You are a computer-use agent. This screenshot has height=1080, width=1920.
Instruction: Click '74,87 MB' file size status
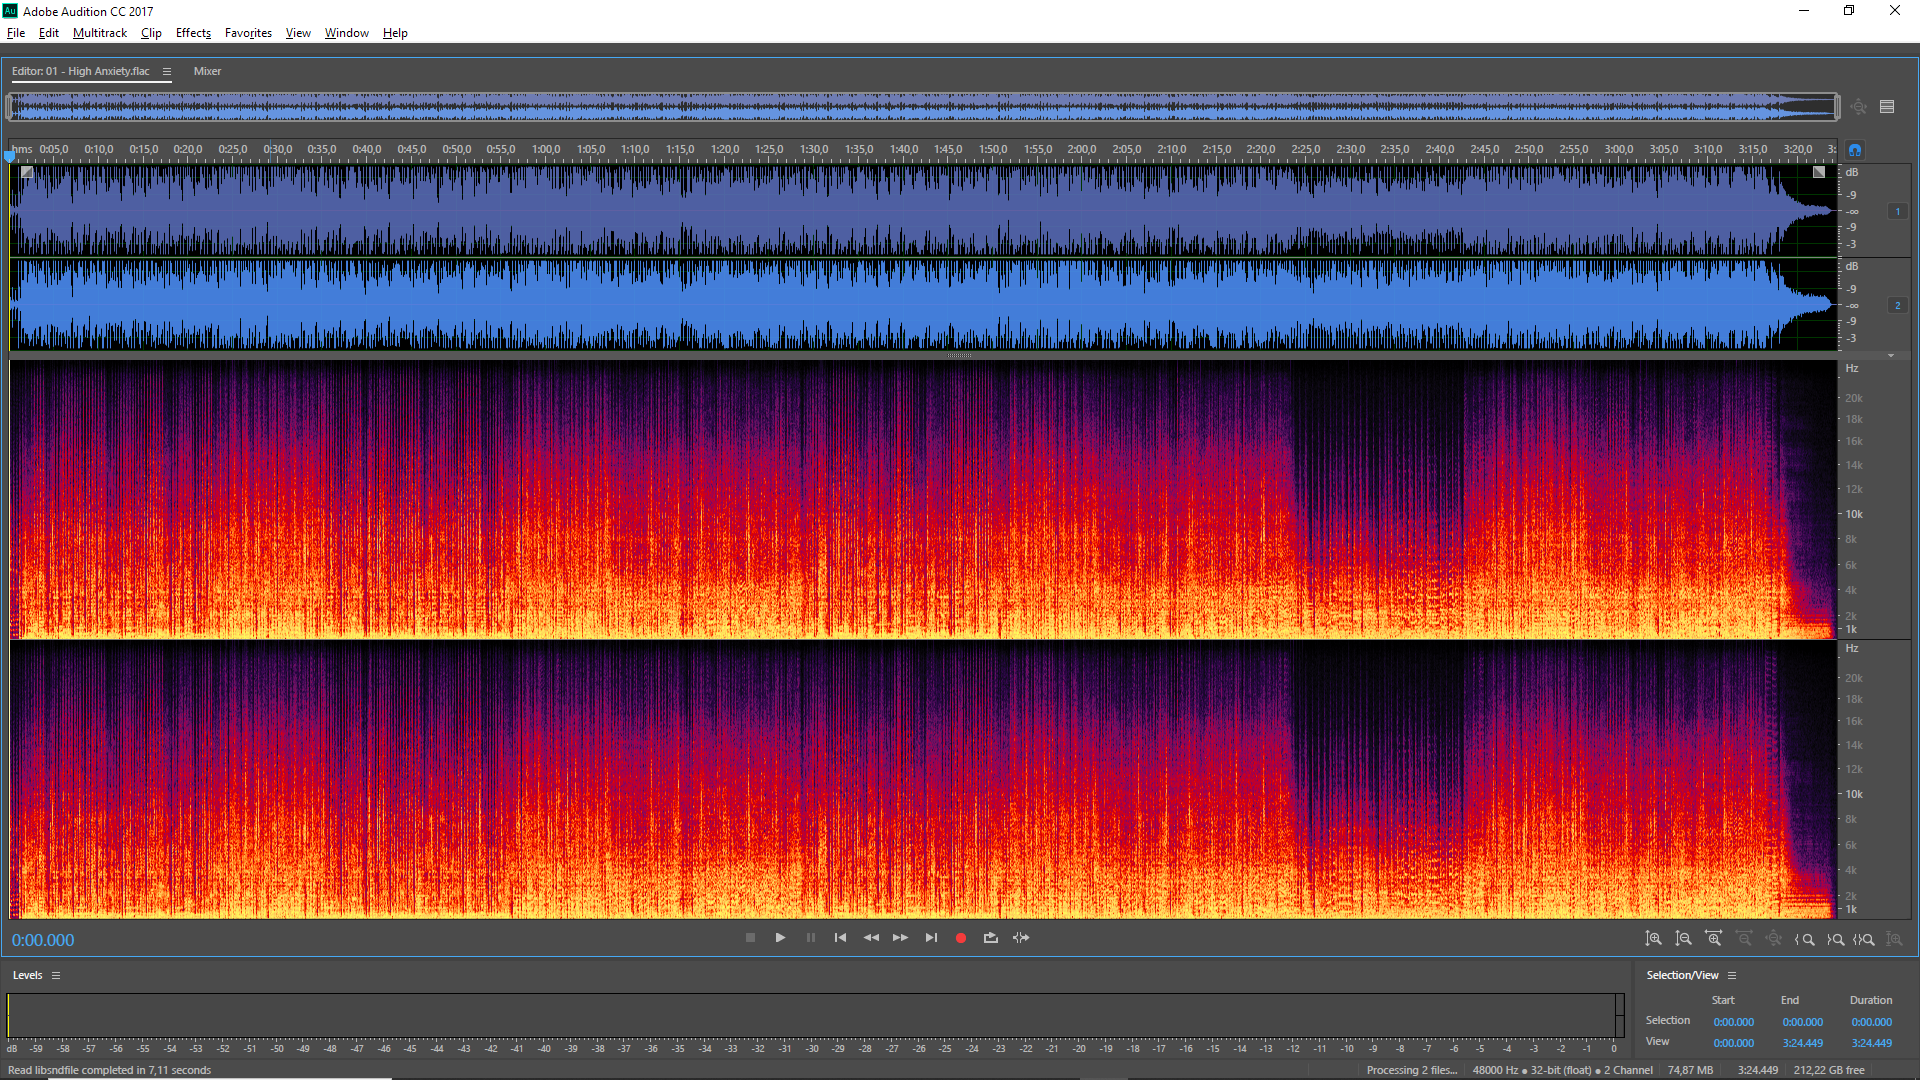pos(1690,1070)
